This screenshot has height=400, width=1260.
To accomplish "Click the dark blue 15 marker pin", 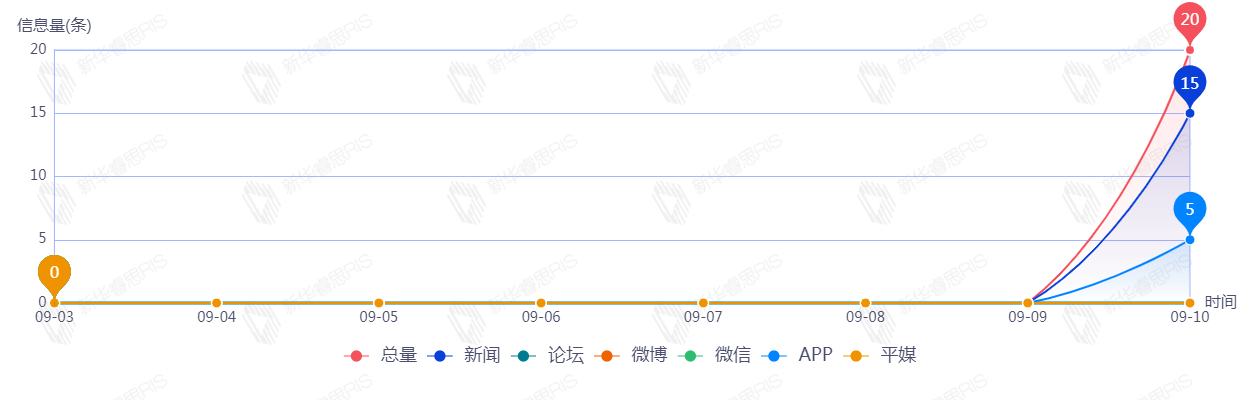I will click(1190, 84).
